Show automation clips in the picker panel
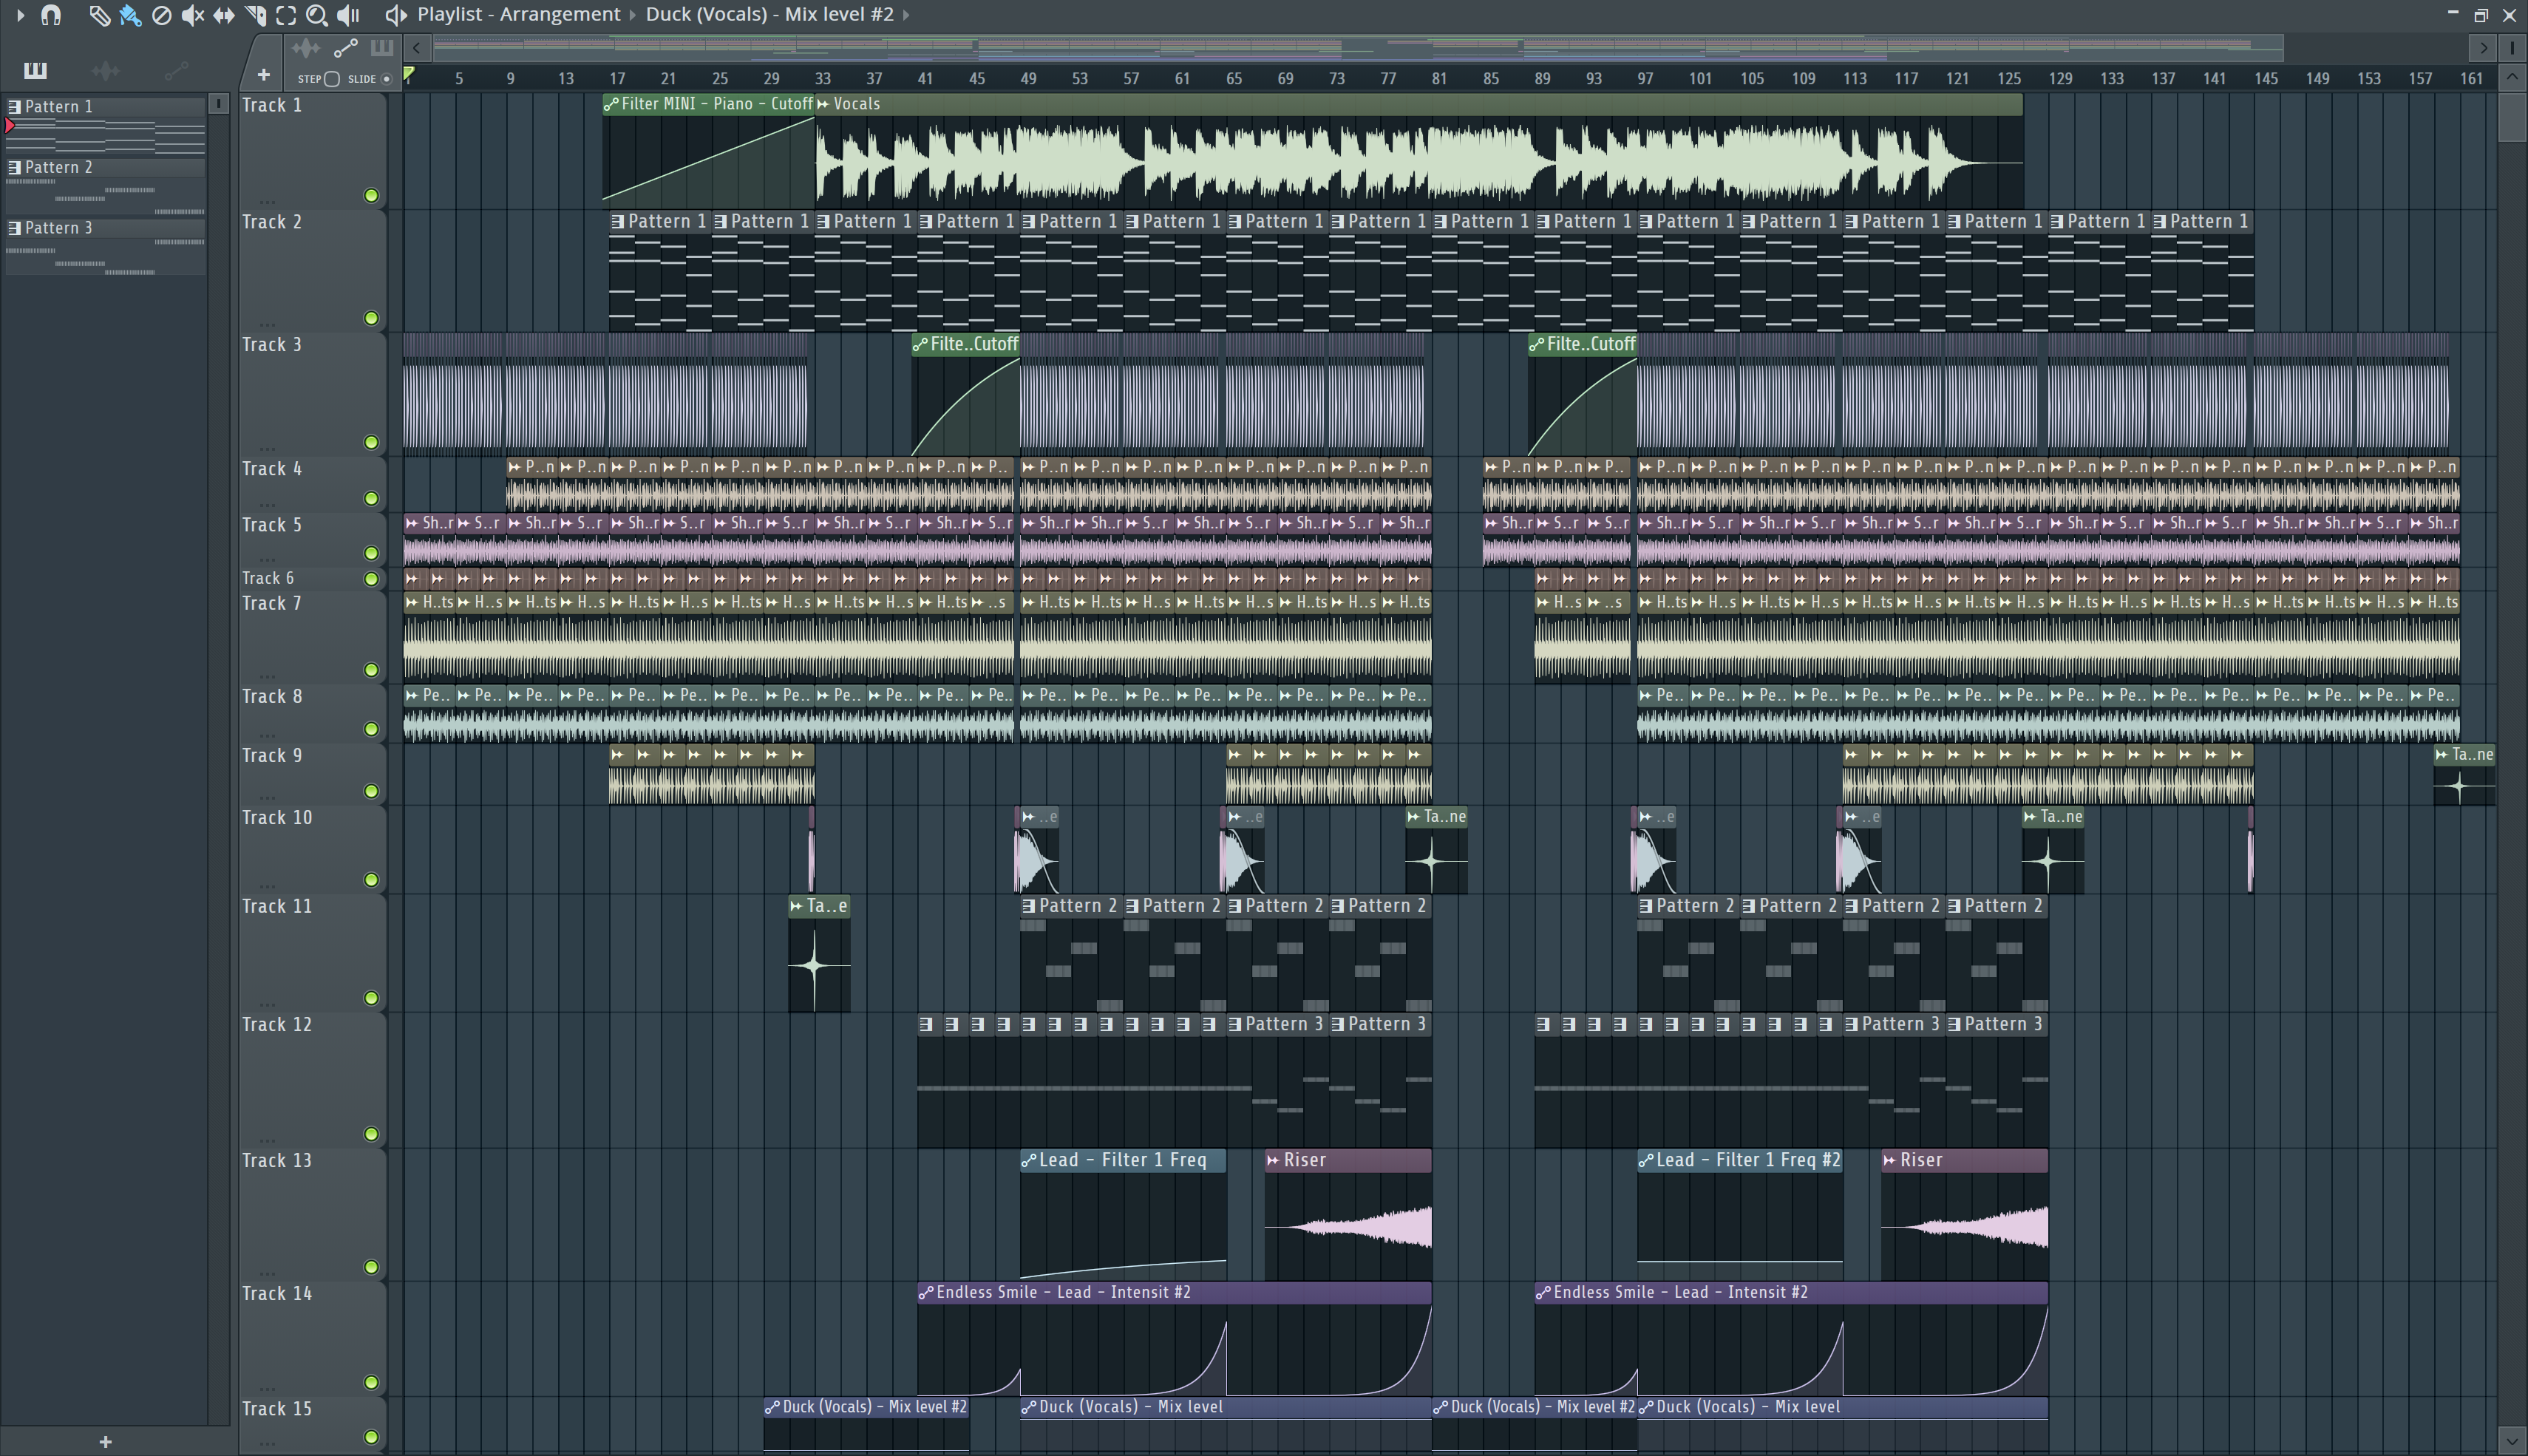Screen dimensions: 2528x1456 [176, 70]
